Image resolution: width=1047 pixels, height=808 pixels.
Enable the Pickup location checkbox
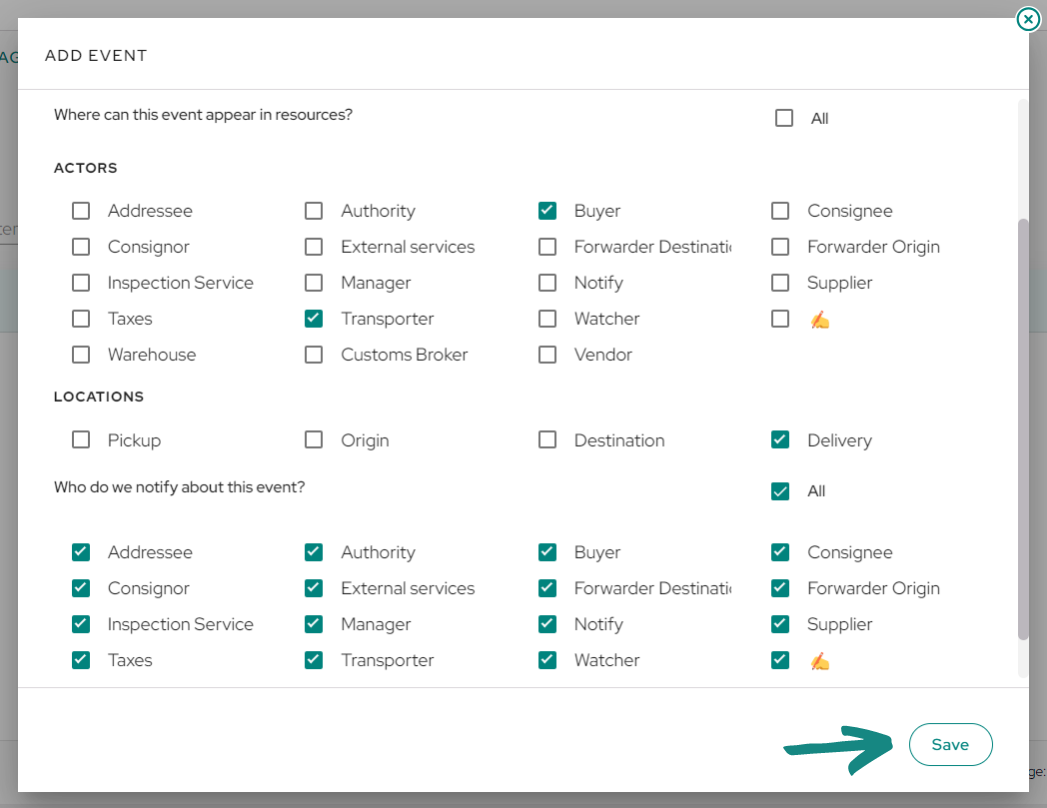pos(81,439)
